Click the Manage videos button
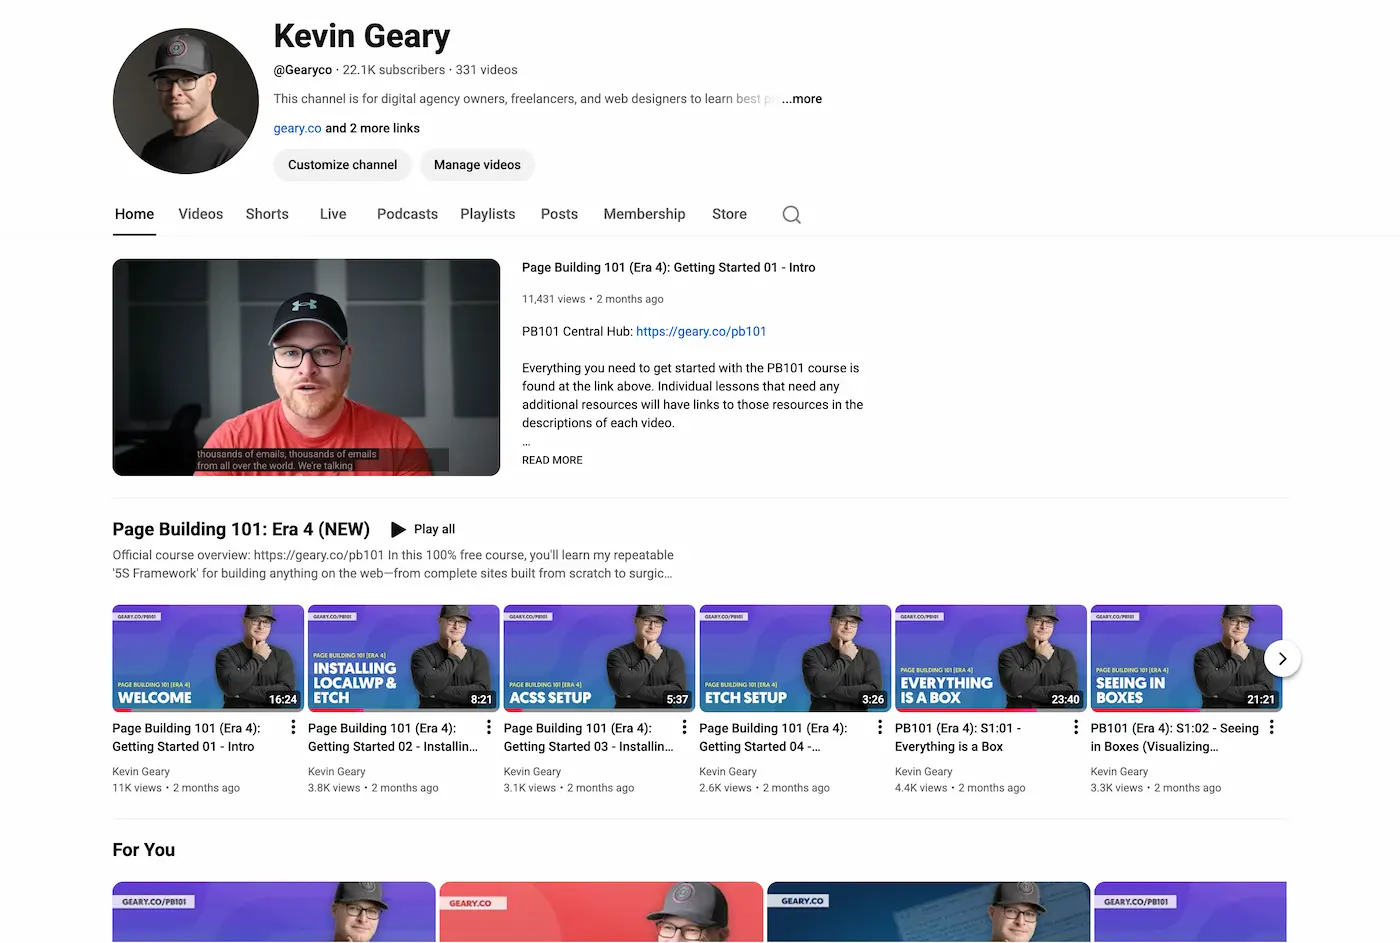The image size is (1400, 943). (477, 165)
